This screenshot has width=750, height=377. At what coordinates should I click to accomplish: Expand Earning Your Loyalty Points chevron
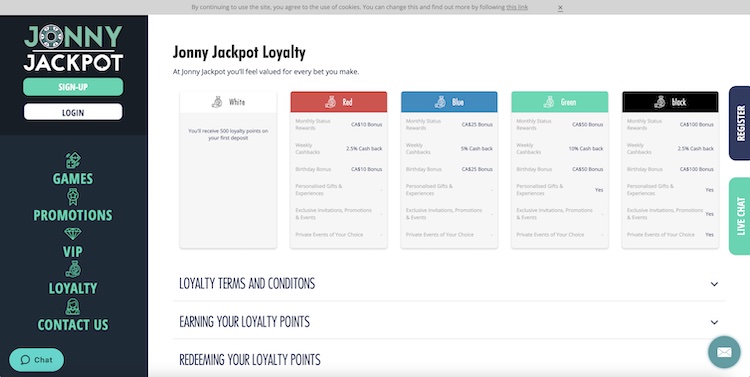tap(714, 322)
